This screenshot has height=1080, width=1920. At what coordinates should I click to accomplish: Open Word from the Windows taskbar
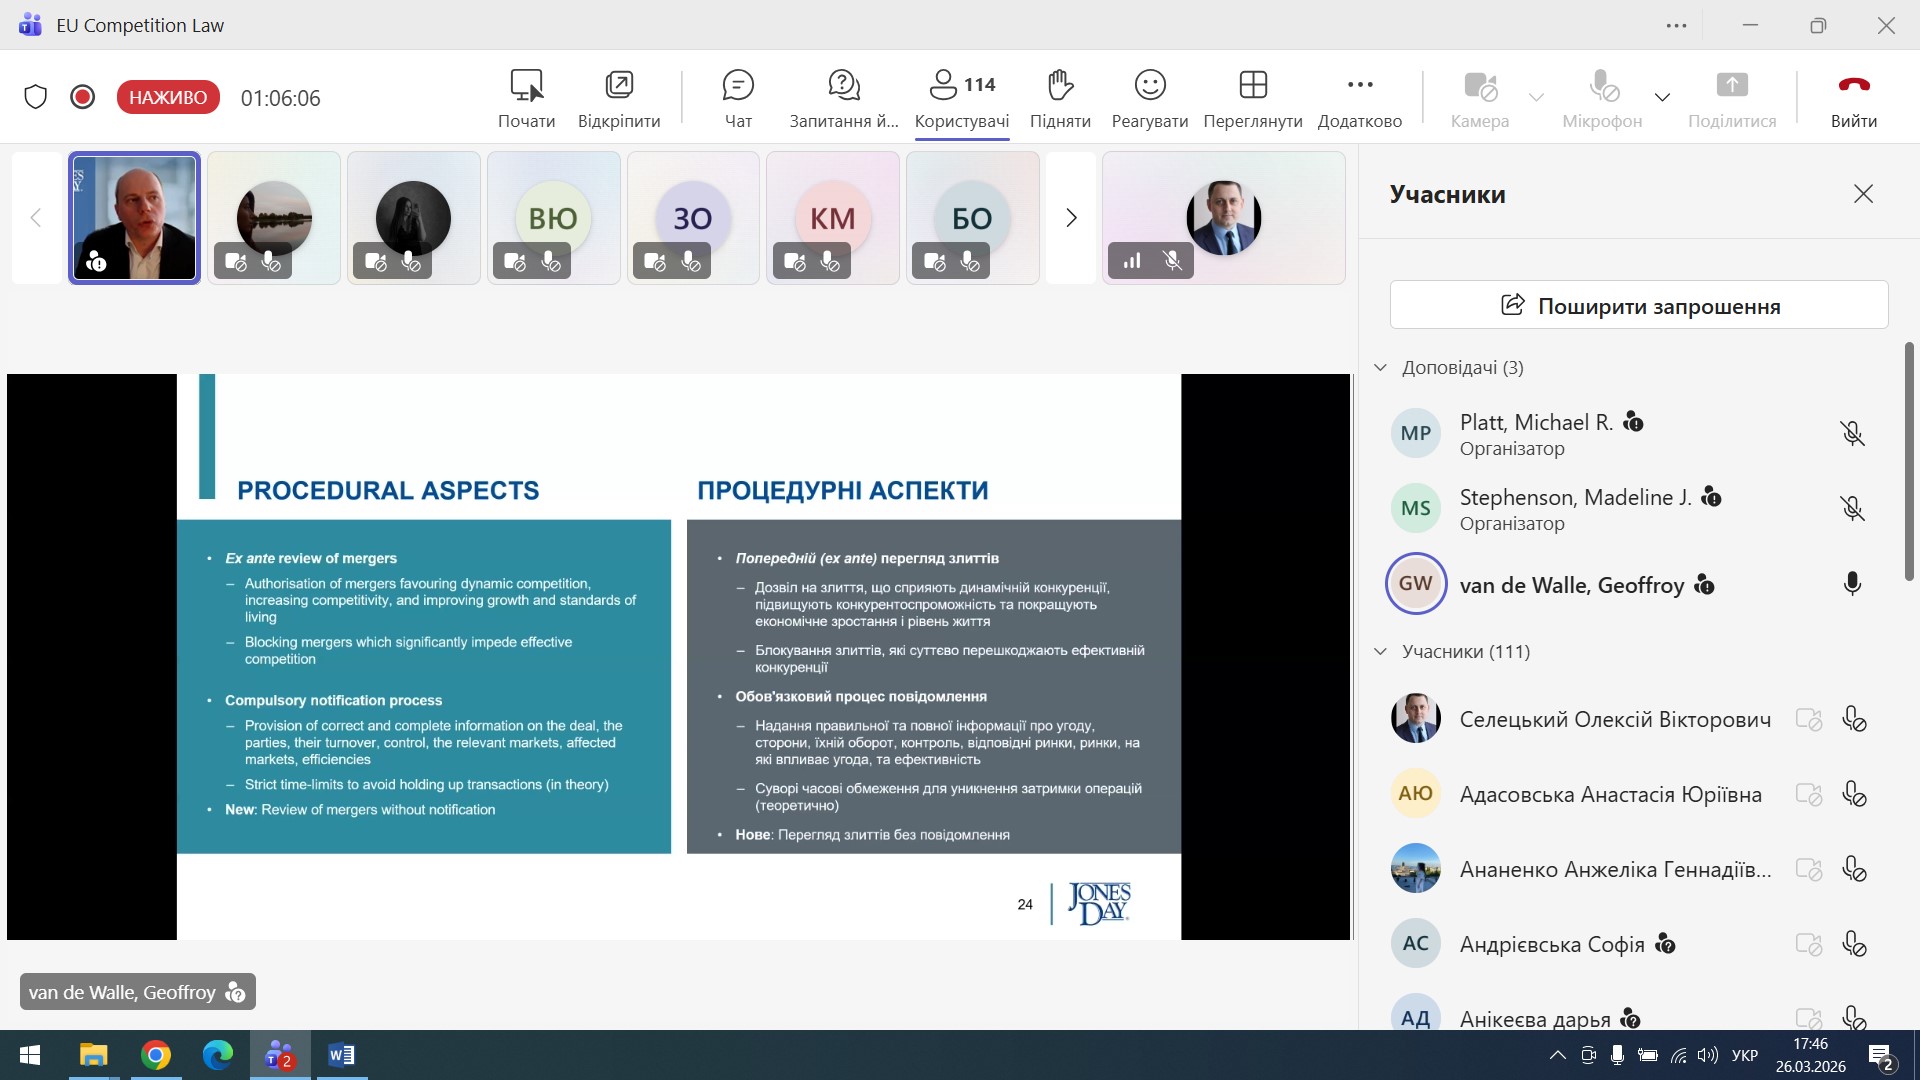(x=341, y=1055)
